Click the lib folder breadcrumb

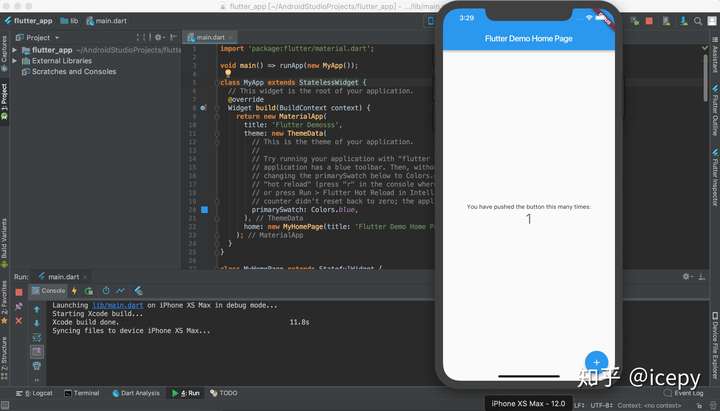pyautogui.click(x=69, y=21)
